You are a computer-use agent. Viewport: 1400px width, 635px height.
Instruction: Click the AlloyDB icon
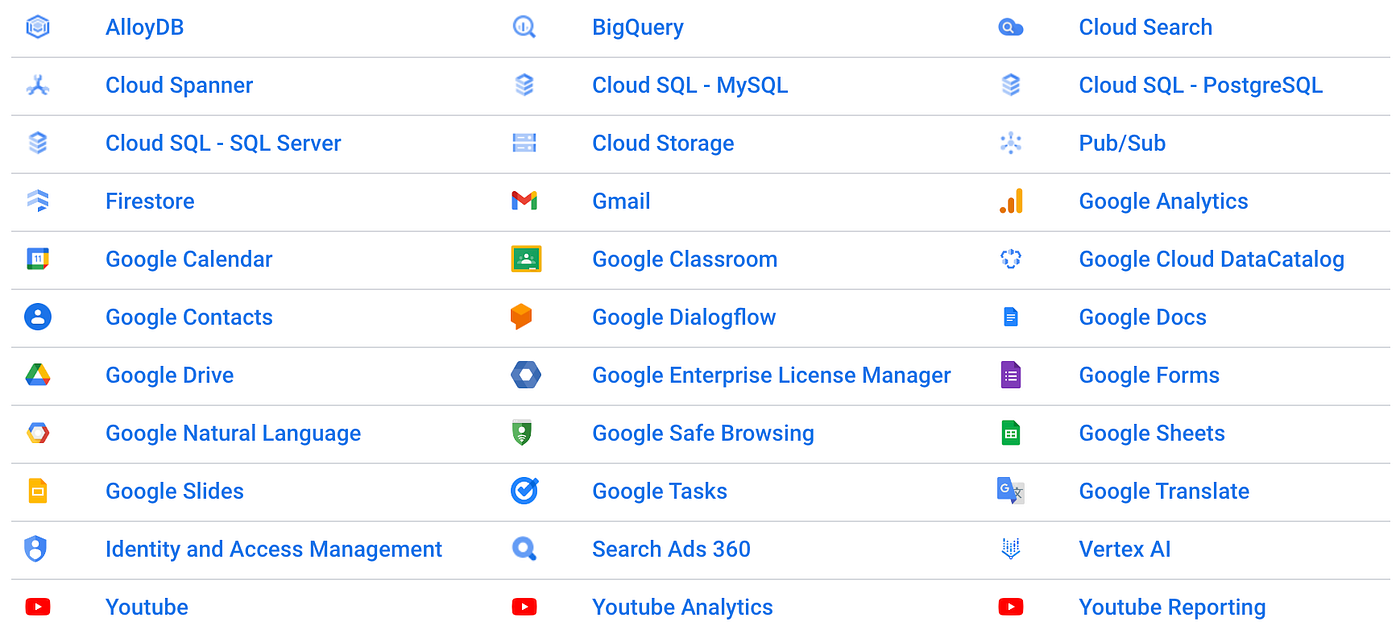pos(38,27)
